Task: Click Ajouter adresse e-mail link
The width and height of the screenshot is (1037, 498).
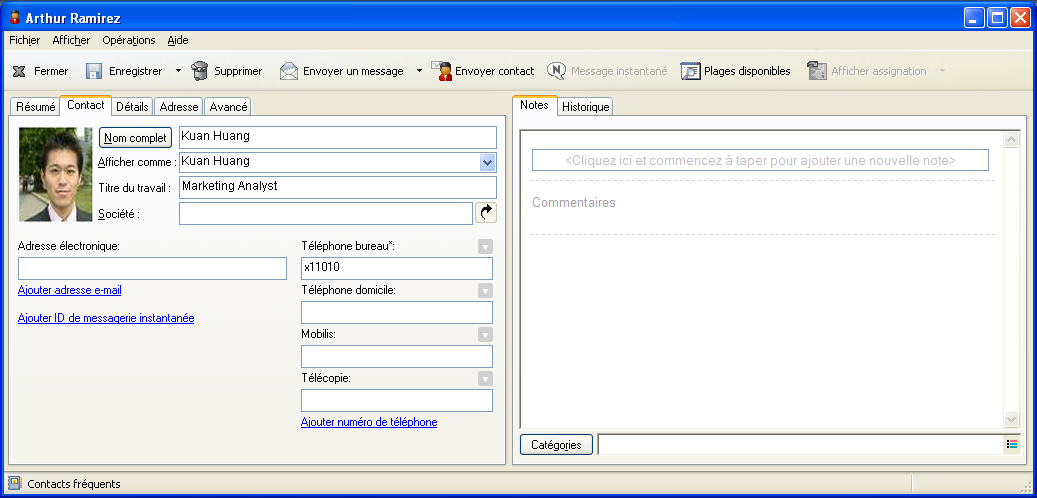Action: point(69,290)
